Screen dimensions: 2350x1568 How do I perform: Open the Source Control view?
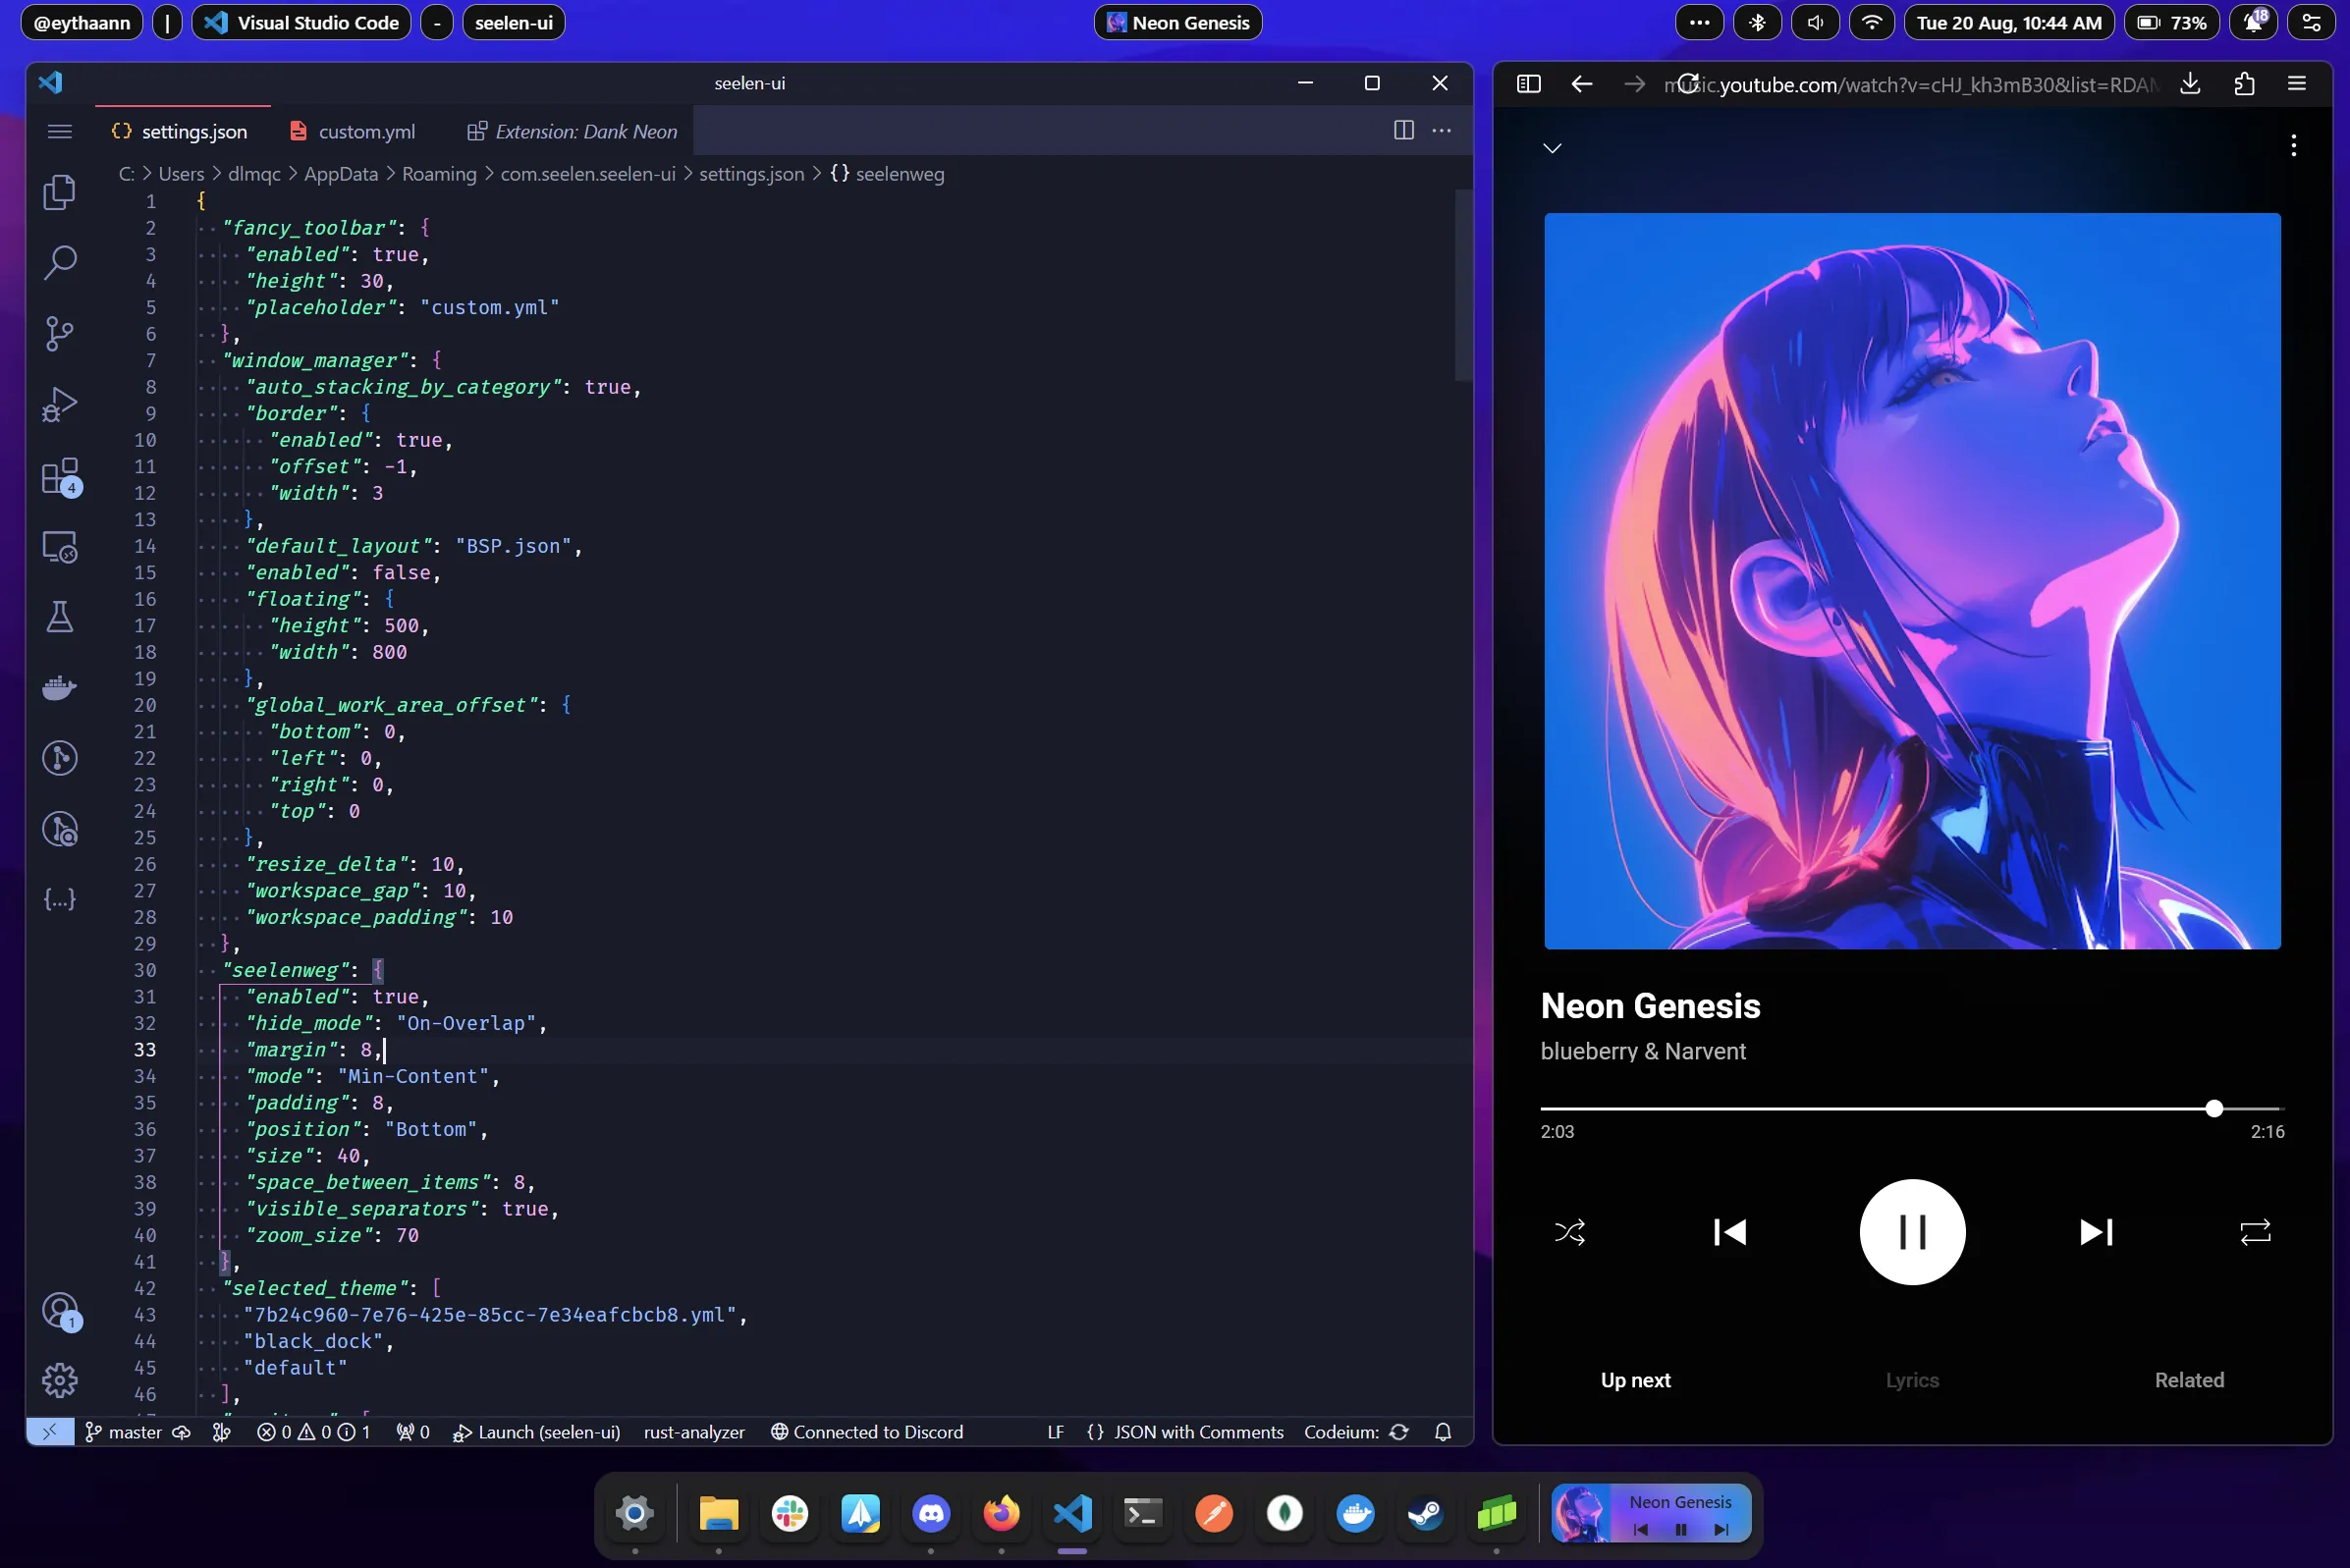point(59,333)
